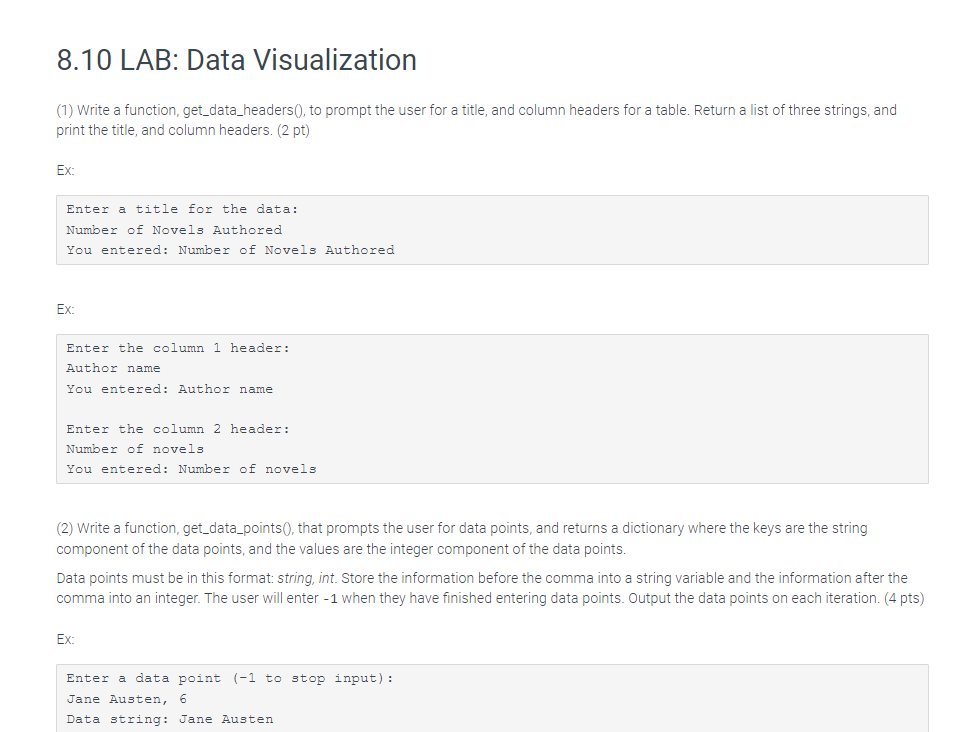Click "Enter a data point (-1 to stop input):"
The height and width of the screenshot is (732, 977).
230,678
